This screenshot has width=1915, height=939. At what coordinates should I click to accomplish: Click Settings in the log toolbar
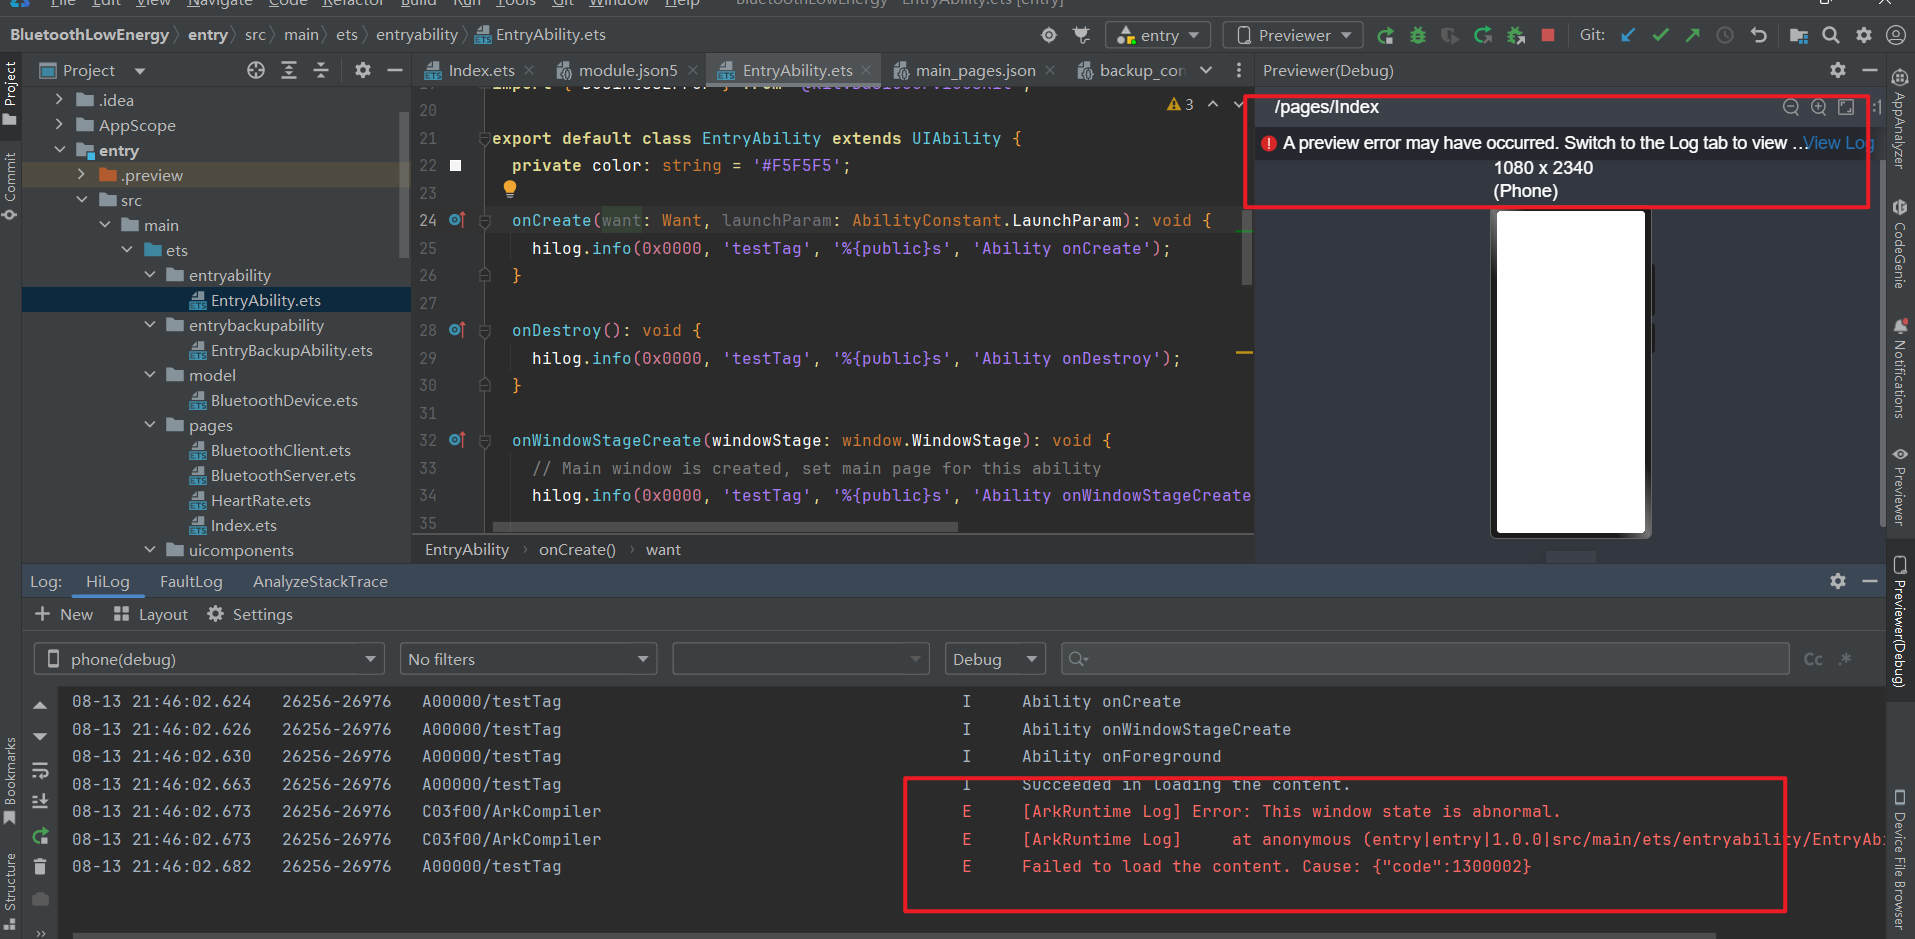pos(250,614)
